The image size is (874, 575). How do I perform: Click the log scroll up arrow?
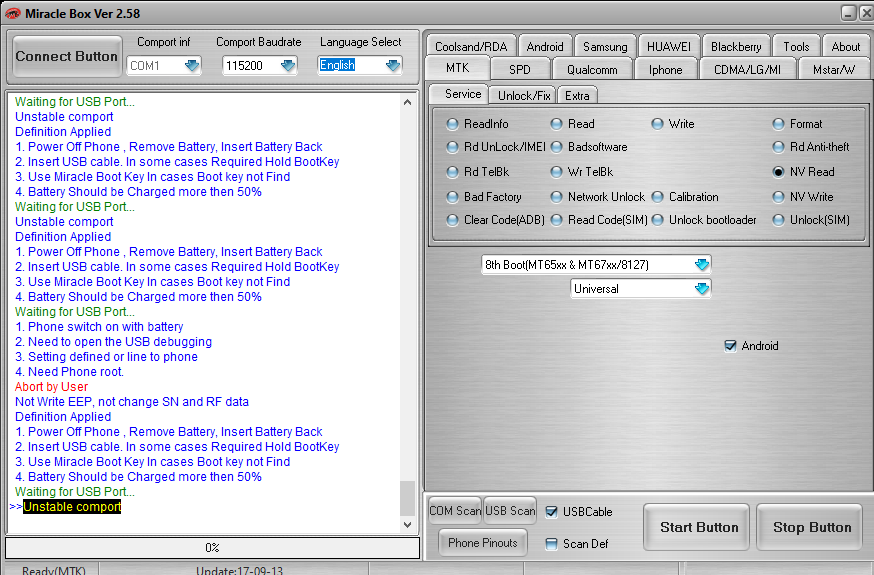point(407,103)
